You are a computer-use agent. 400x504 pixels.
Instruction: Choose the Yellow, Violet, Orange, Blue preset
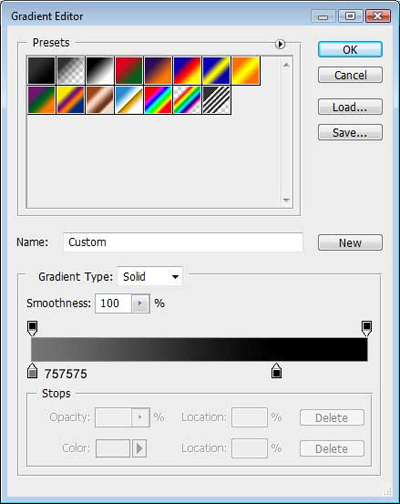pyautogui.click(x=71, y=100)
